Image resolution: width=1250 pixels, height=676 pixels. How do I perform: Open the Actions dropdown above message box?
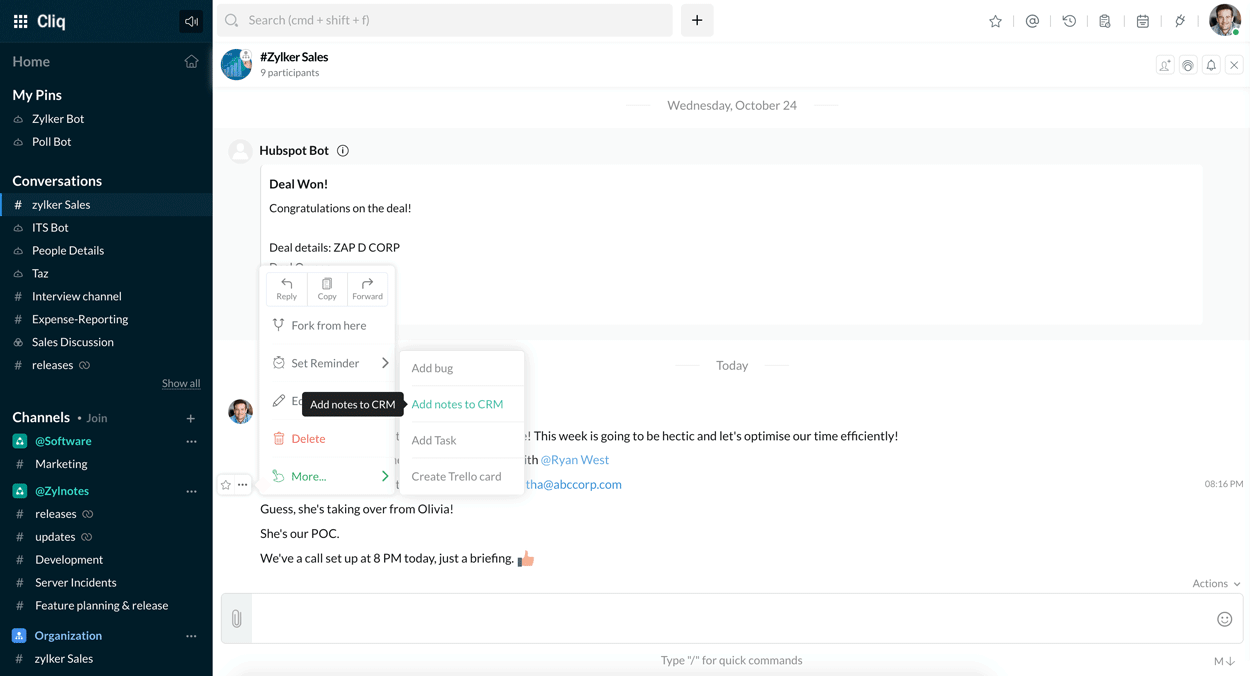[x=1216, y=584]
